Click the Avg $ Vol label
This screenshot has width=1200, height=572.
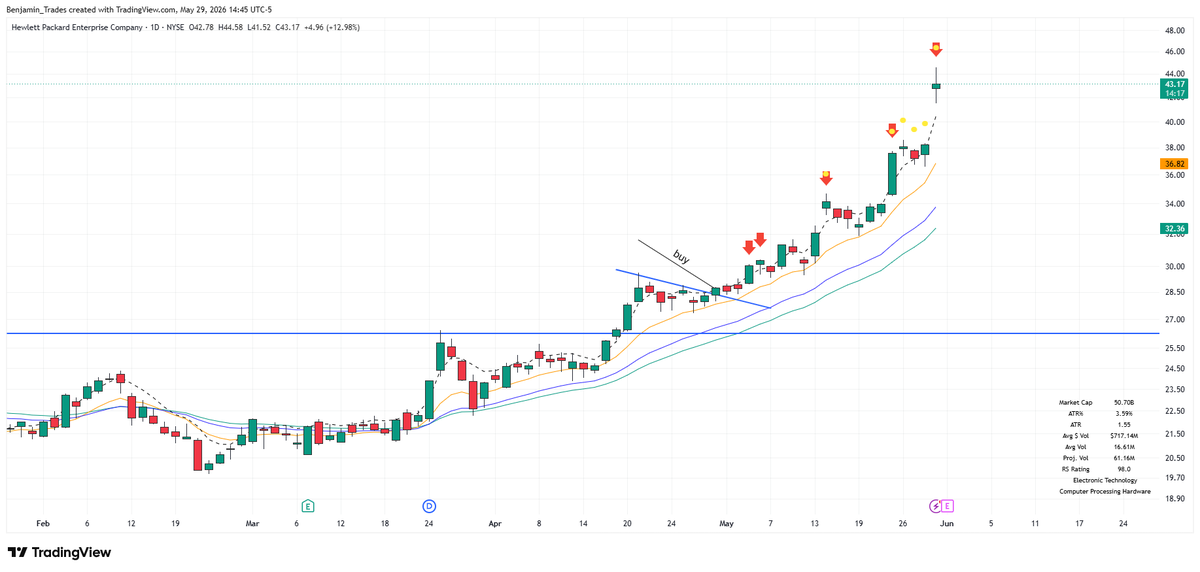[1076, 436]
